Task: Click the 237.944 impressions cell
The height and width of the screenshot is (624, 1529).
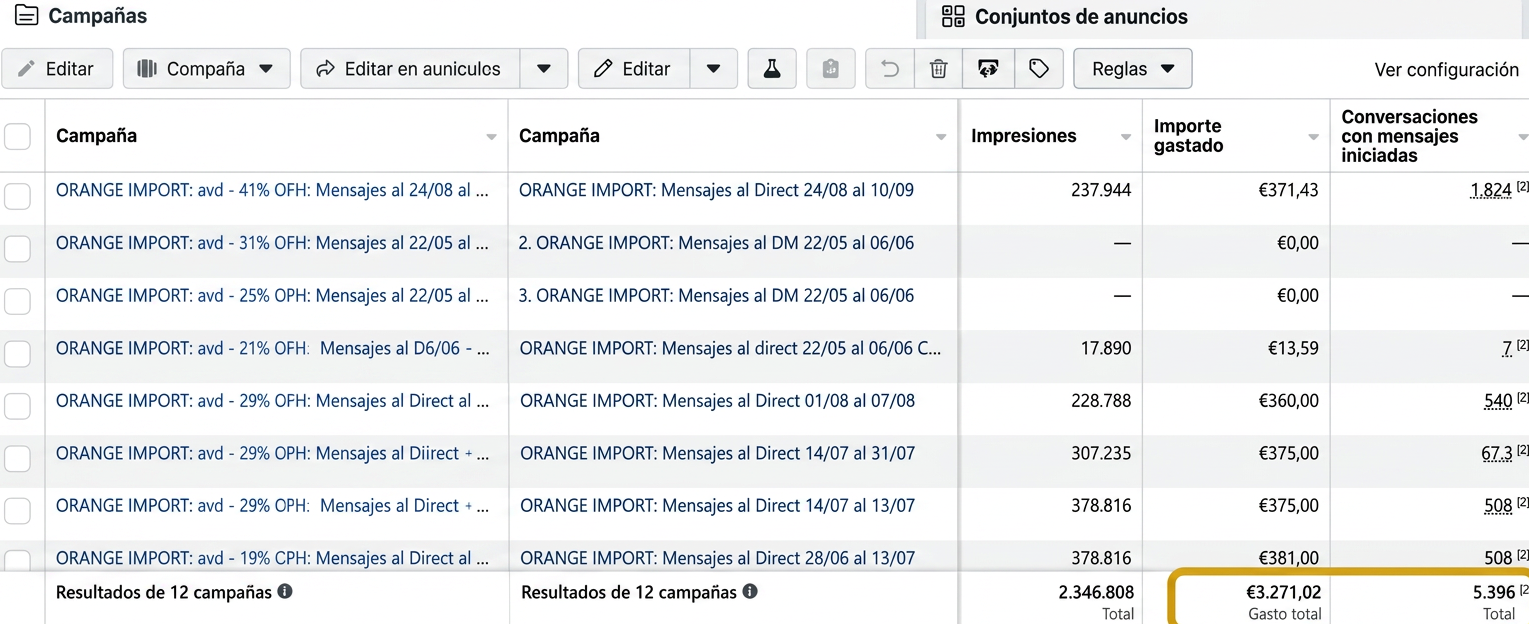Action: click(x=1101, y=190)
